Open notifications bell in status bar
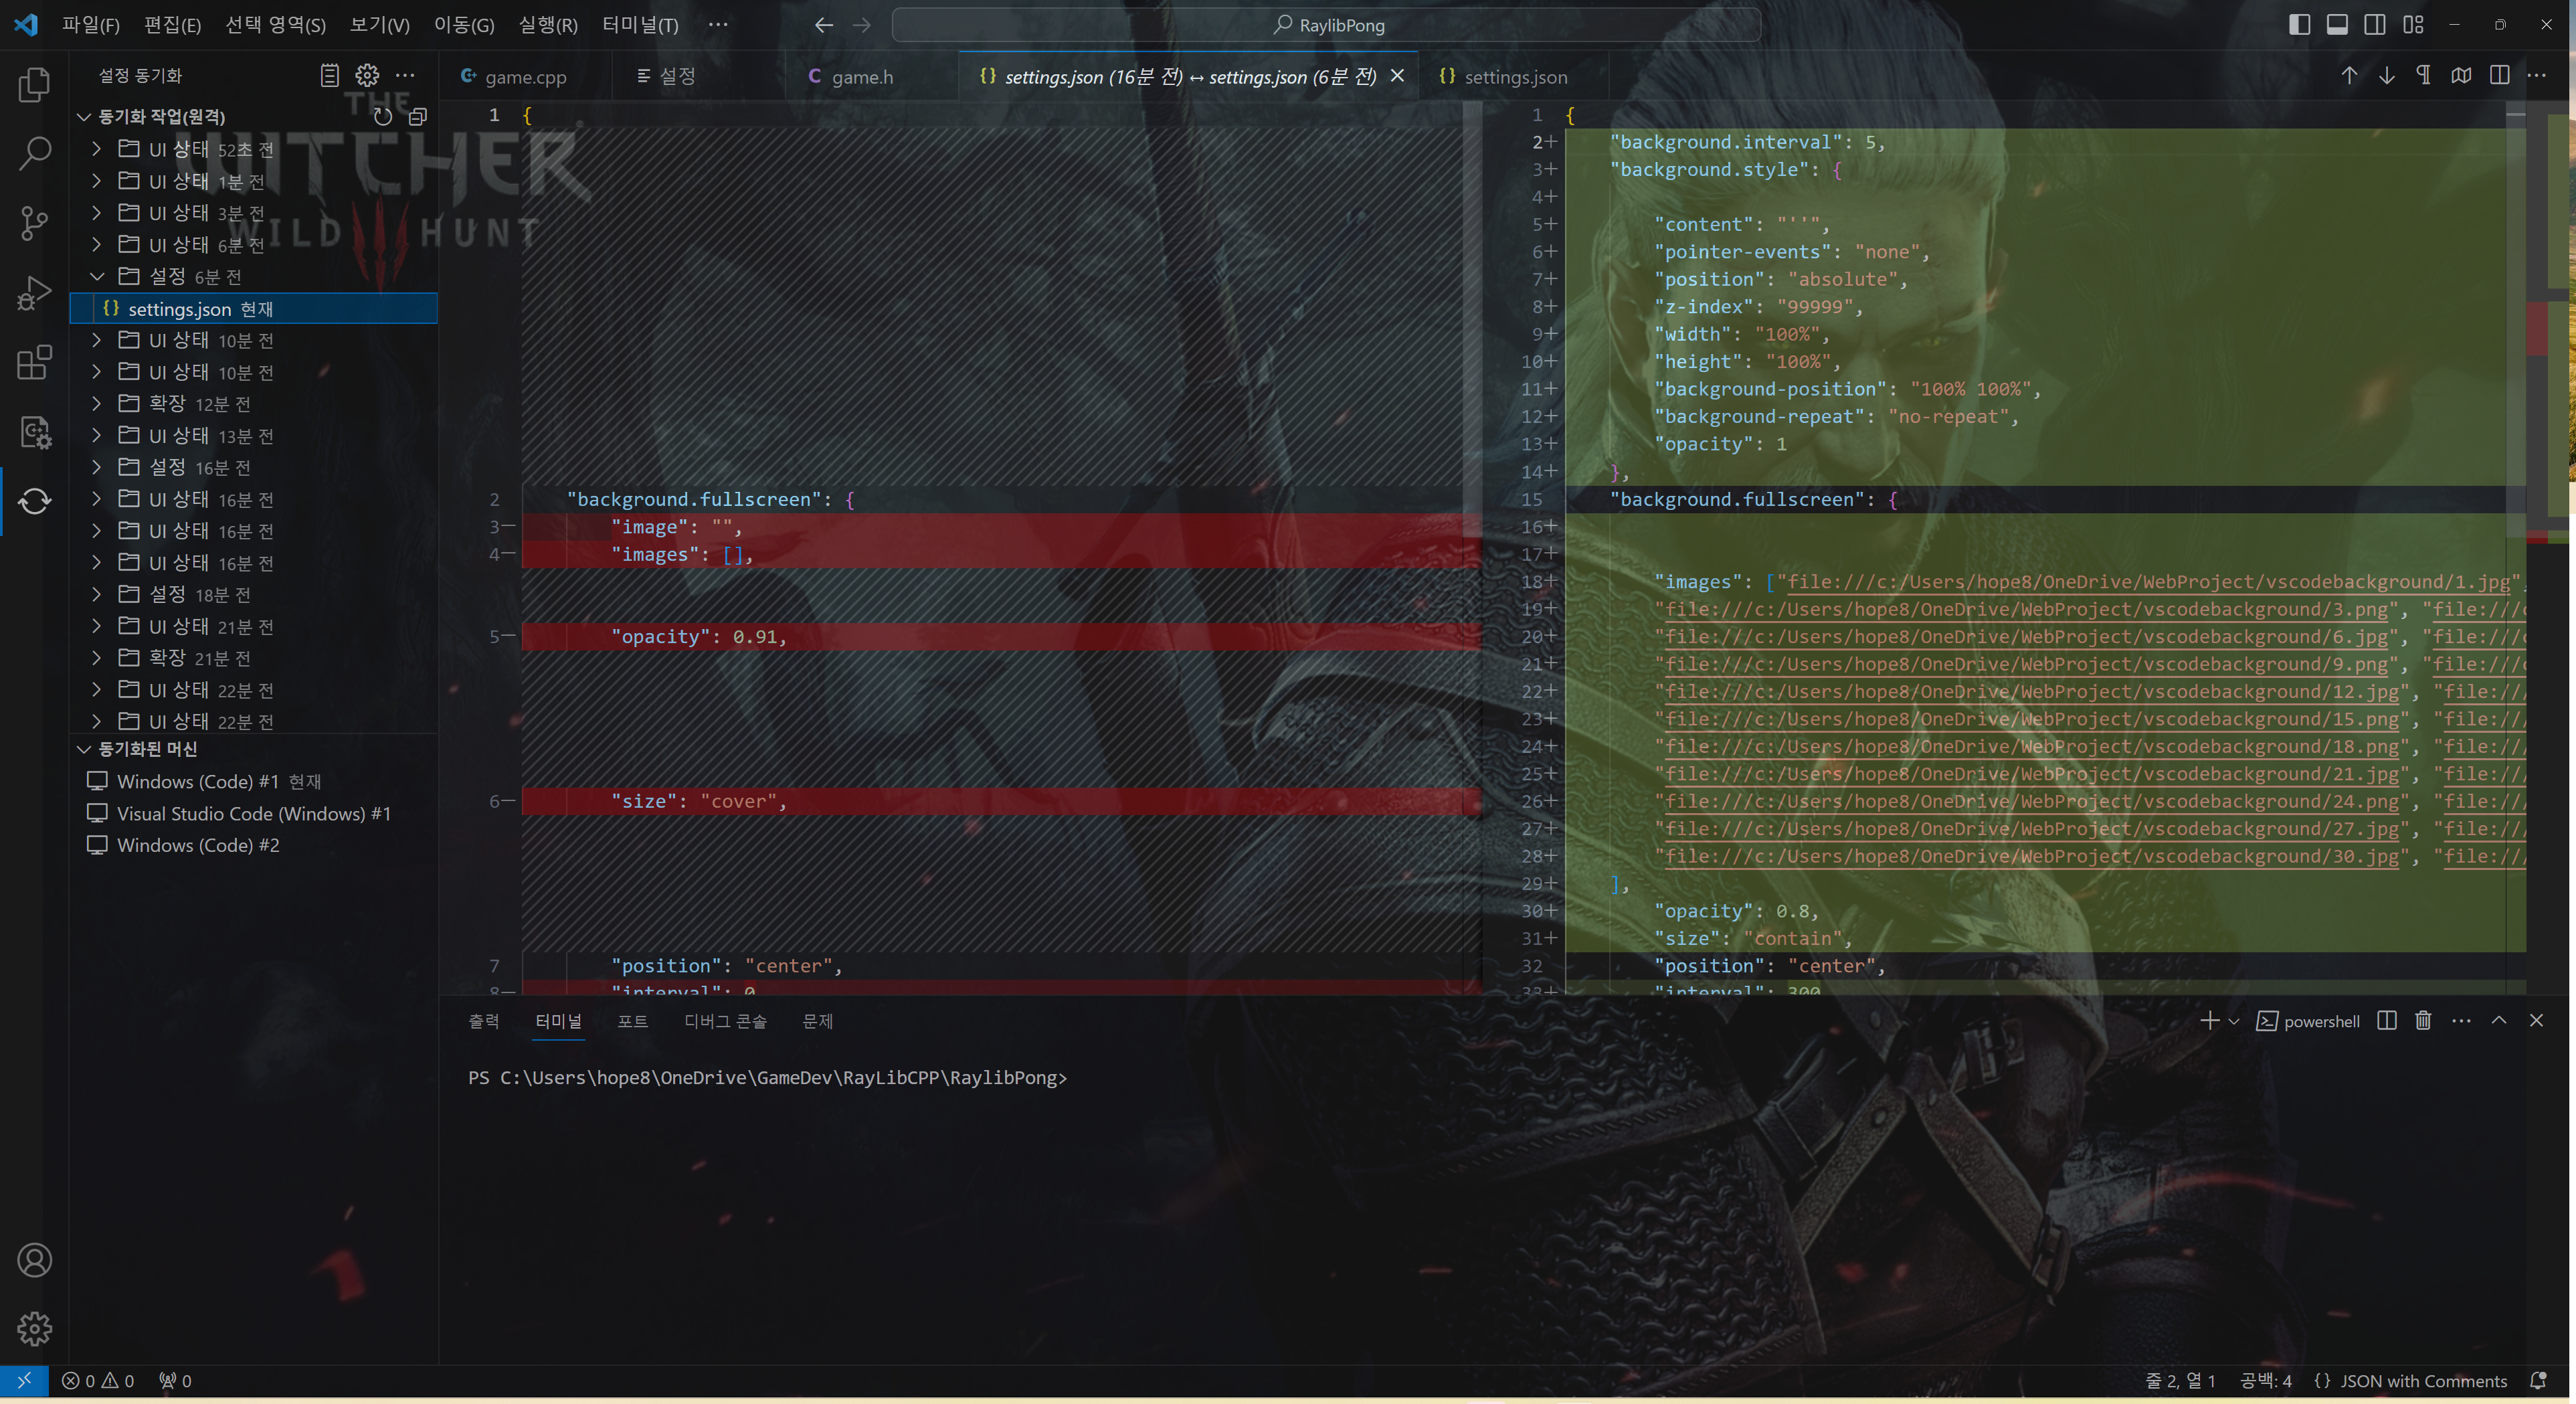 click(x=2538, y=1380)
